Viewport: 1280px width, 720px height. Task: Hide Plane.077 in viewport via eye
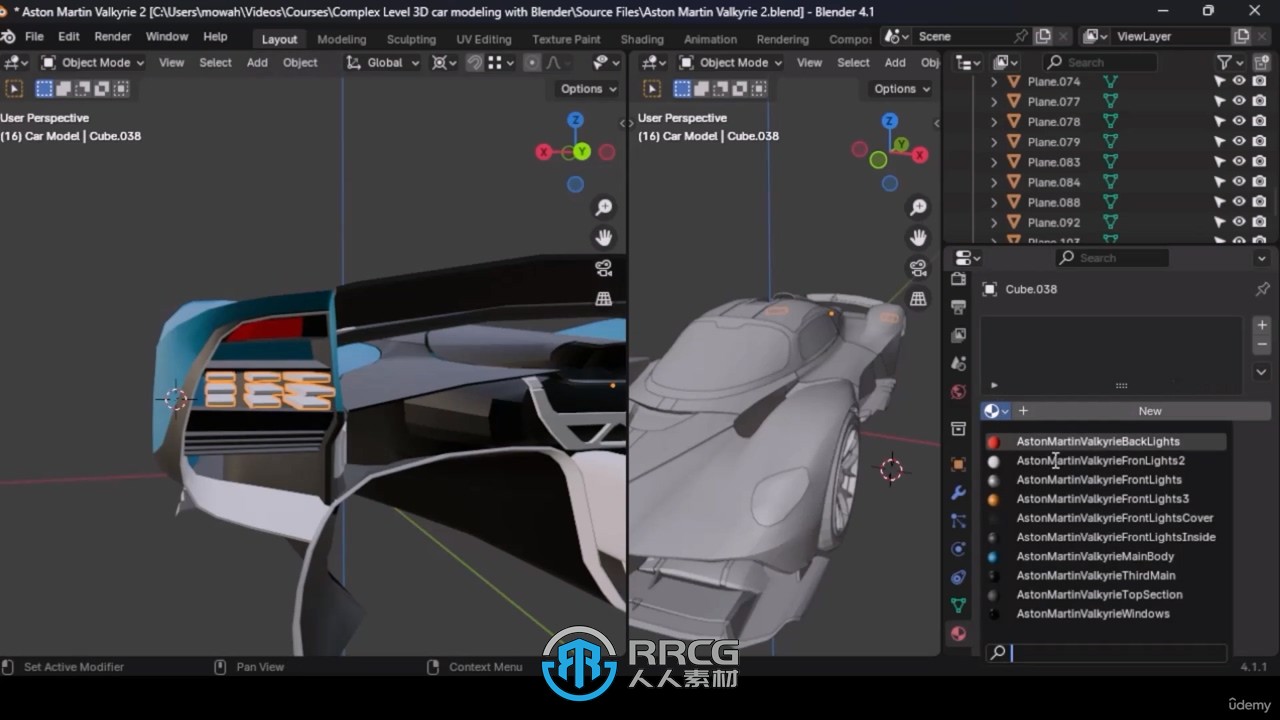coord(1239,102)
